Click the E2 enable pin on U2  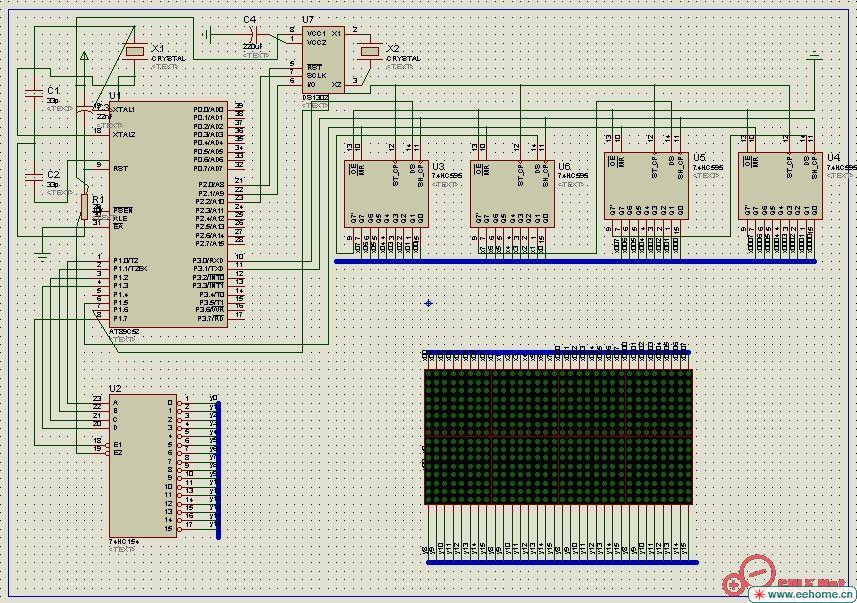118,453
